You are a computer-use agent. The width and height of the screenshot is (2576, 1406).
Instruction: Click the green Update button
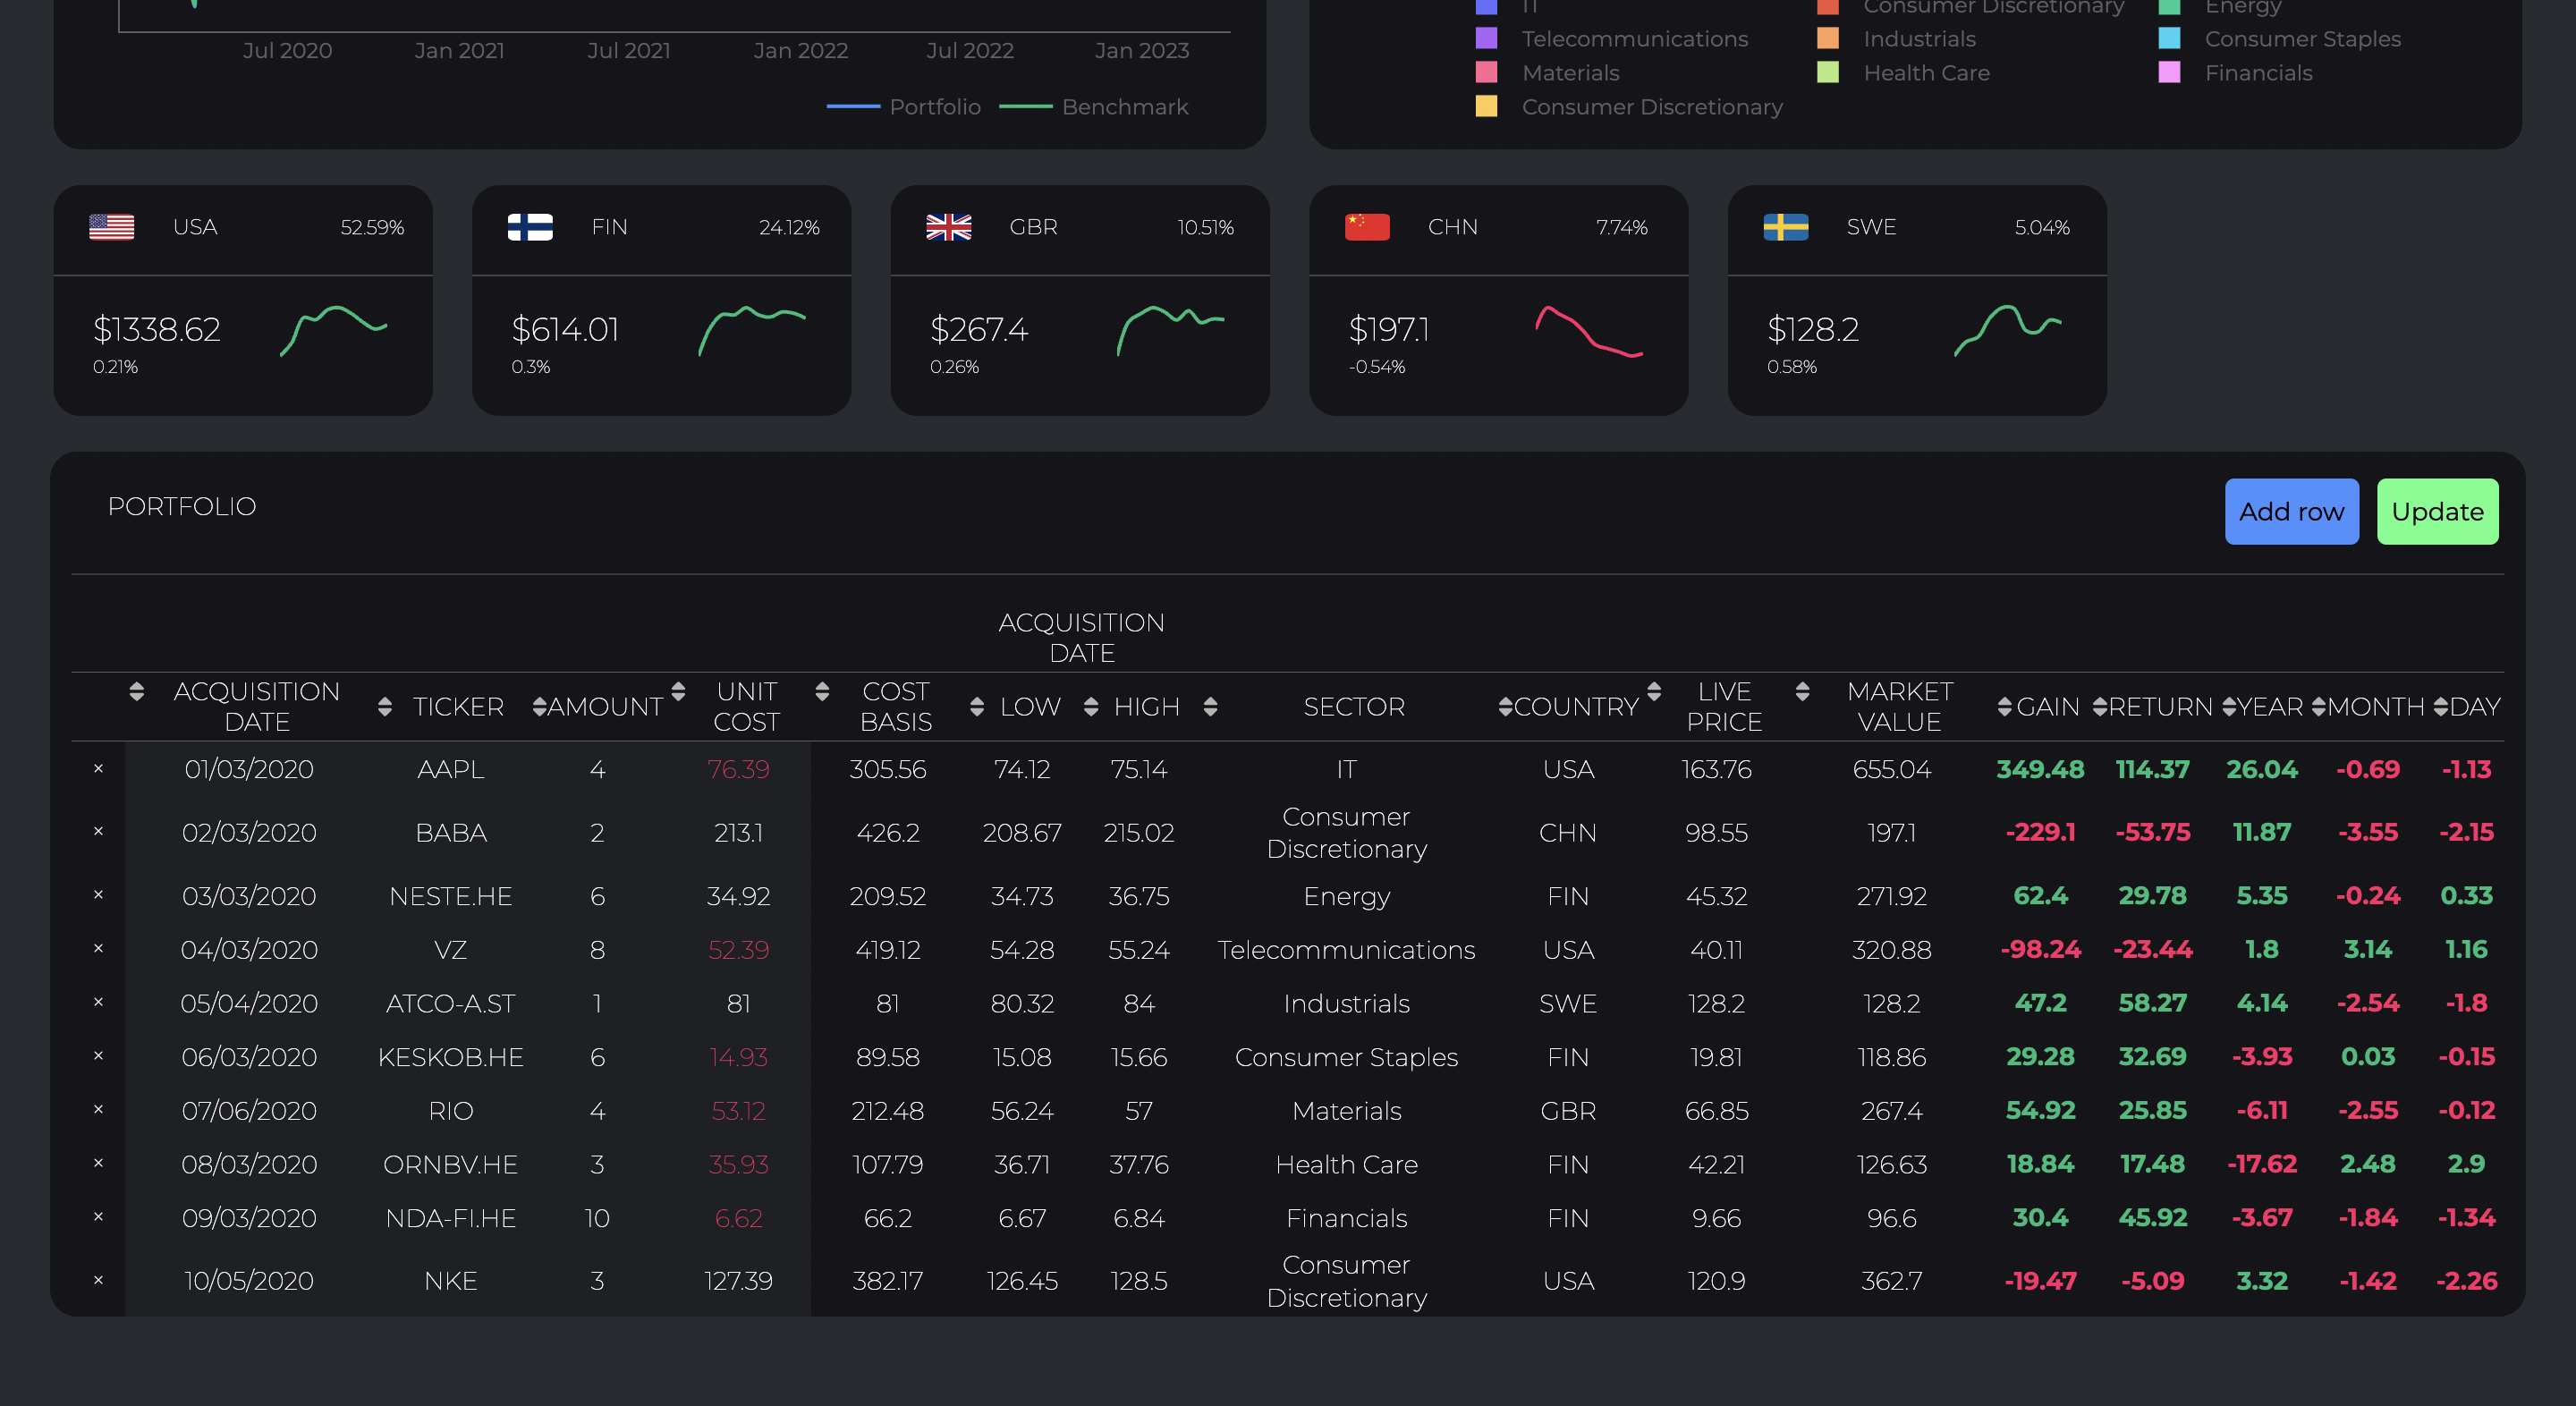tap(2437, 511)
